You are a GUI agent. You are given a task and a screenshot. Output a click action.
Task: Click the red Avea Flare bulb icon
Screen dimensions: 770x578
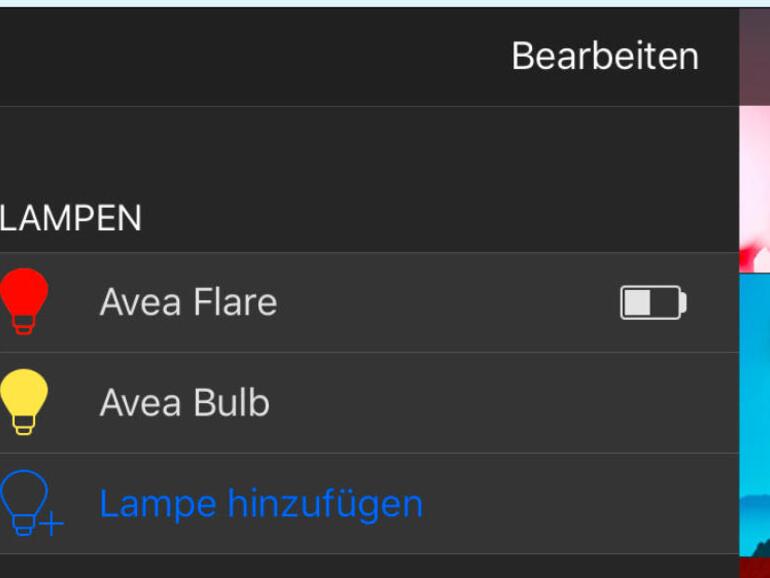(x=24, y=300)
